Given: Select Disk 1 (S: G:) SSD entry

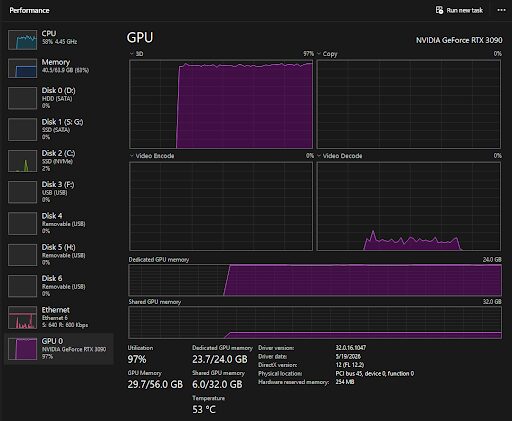Looking at the screenshot, I should coord(59,129).
